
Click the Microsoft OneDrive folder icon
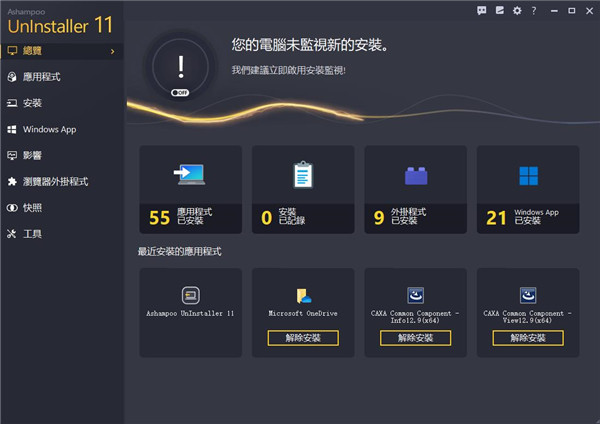tap(303, 295)
